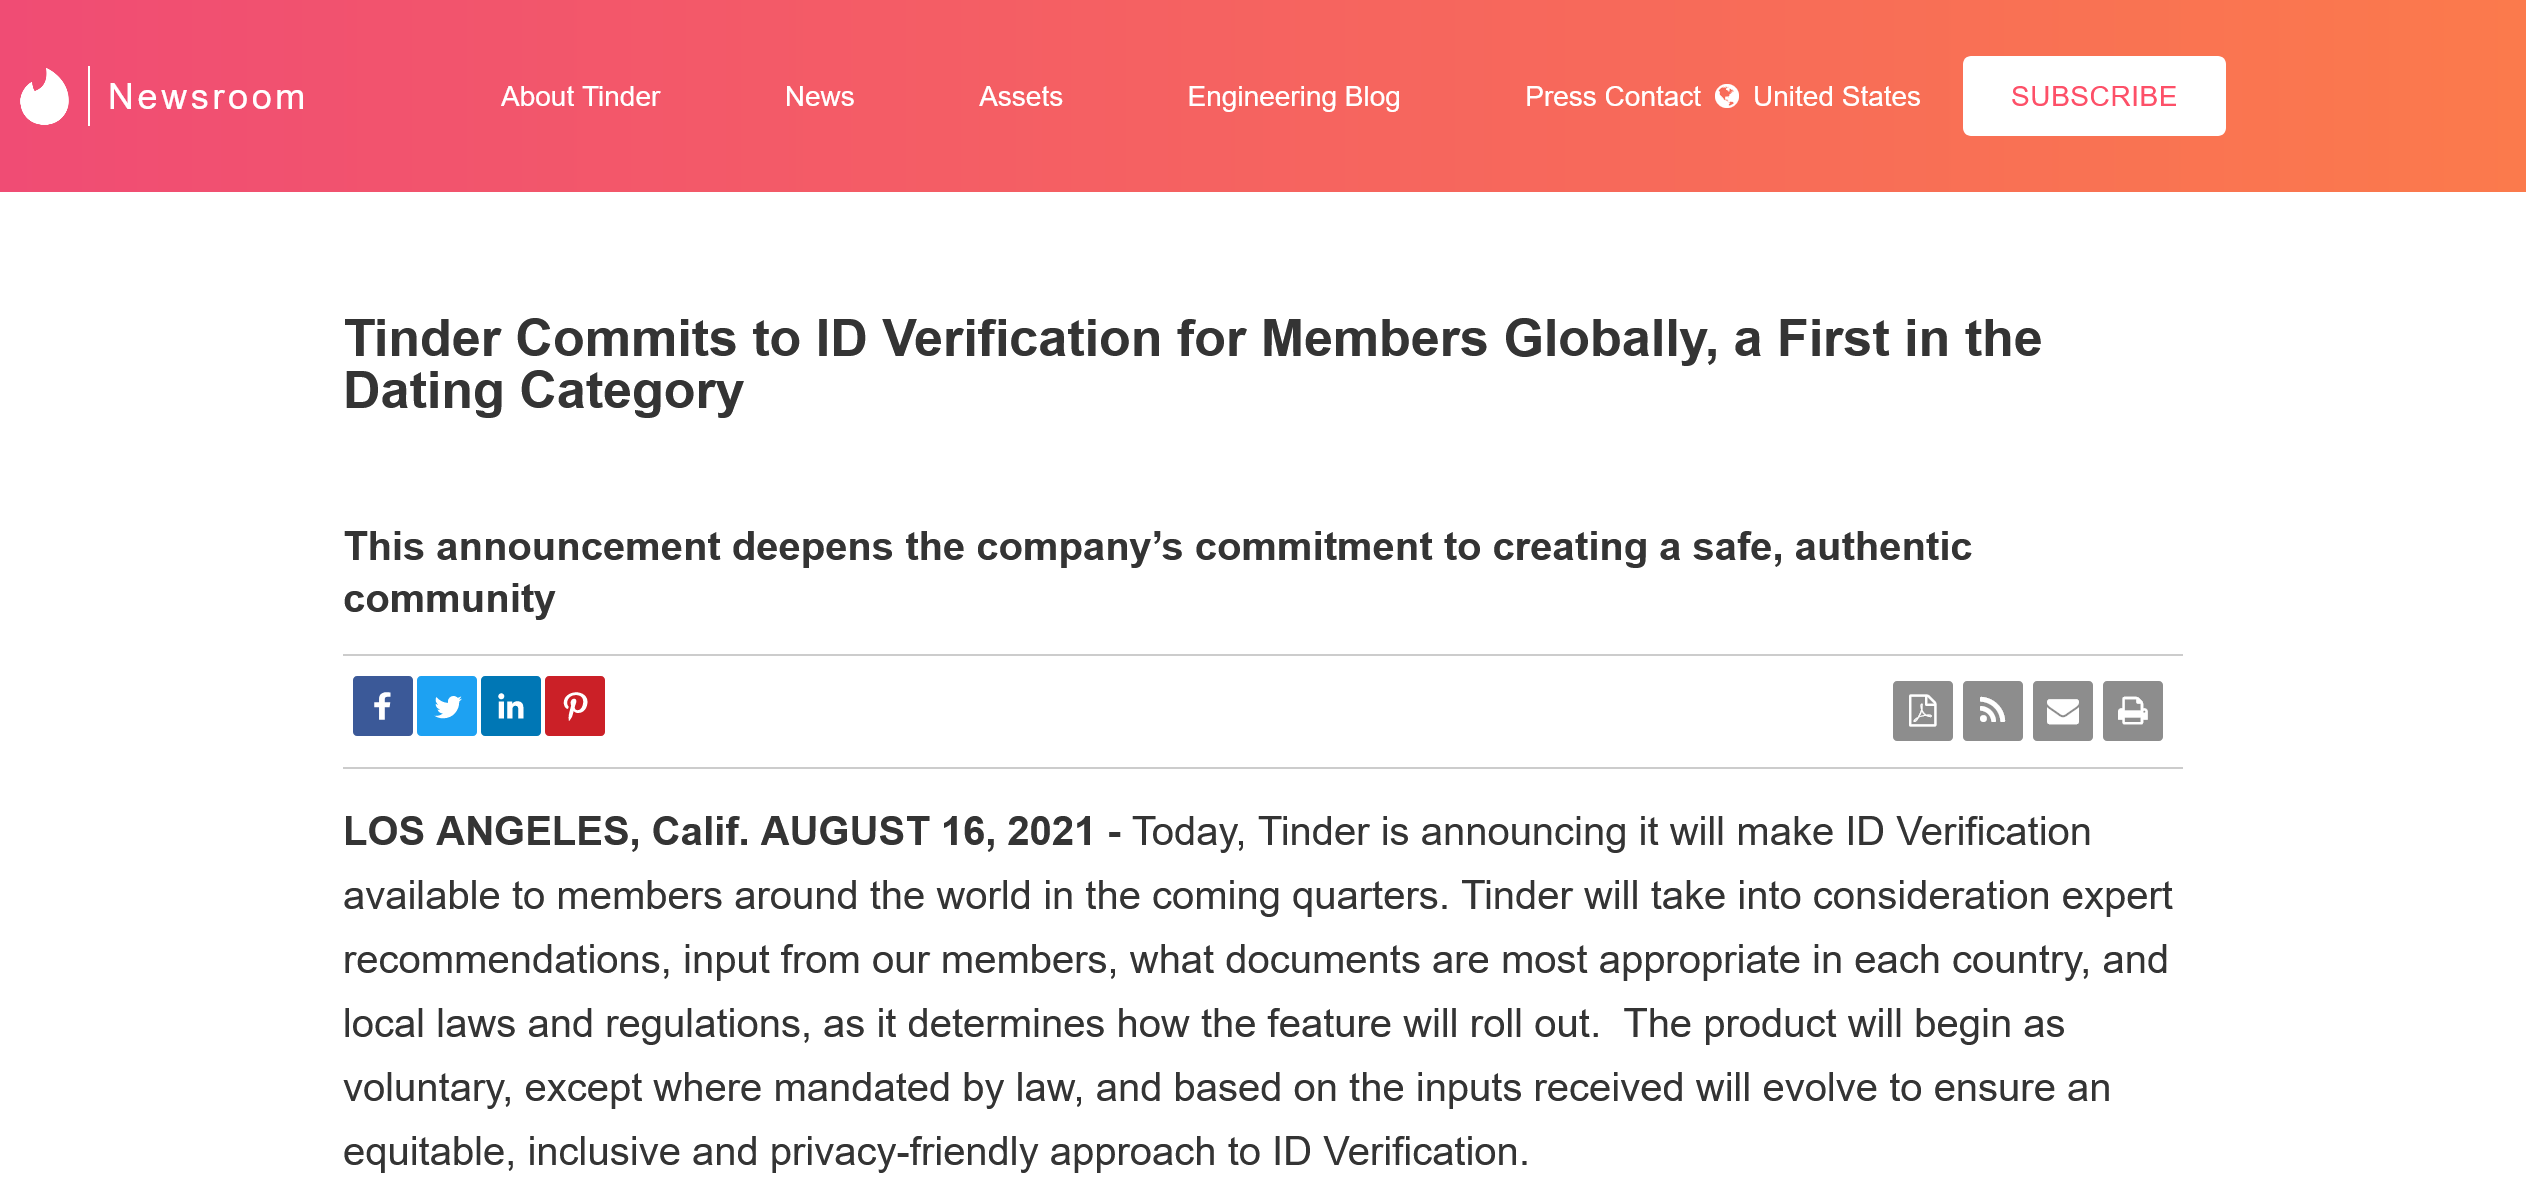Open the RSS feed icon
This screenshot has width=2526, height=1192.
click(x=1992, y=711)
